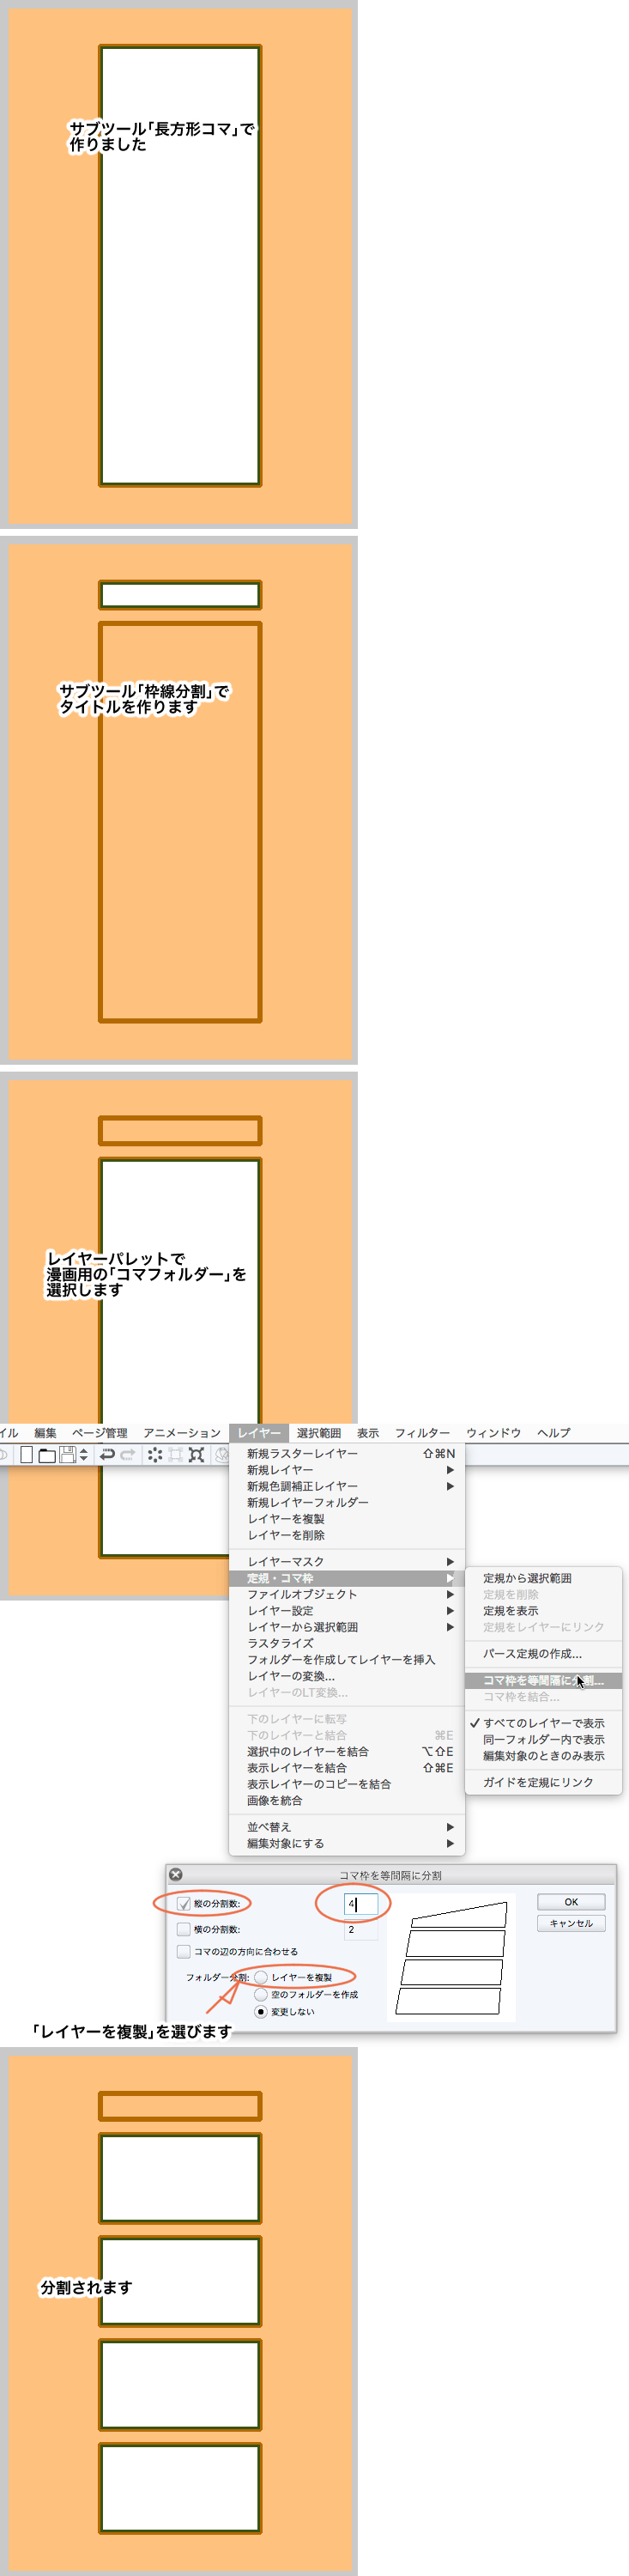Viewport: 629px width, 2576px height.
Task: Expand the 並べ替え submenu
Action: [347, 1827]
